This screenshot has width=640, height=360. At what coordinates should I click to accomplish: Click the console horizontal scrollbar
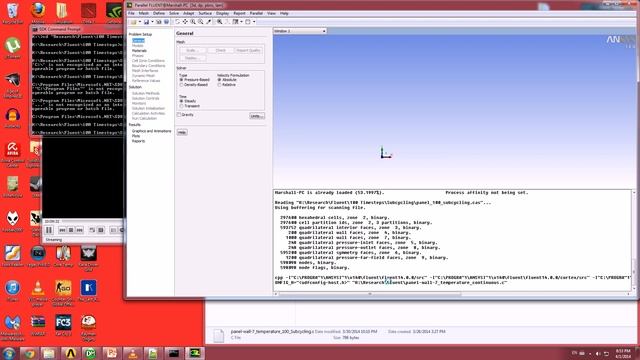(370, 294)
